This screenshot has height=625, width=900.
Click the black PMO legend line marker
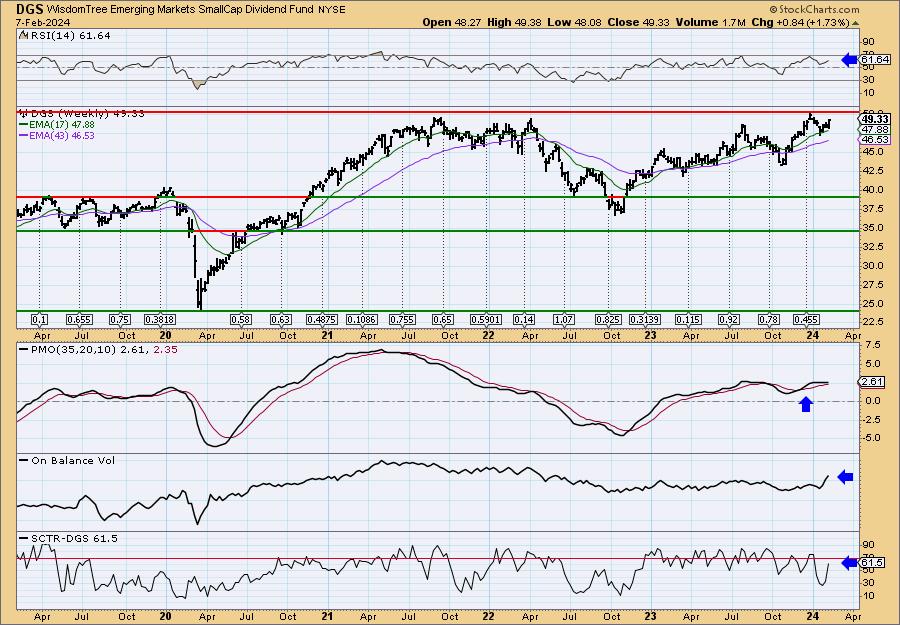point(23,349)
